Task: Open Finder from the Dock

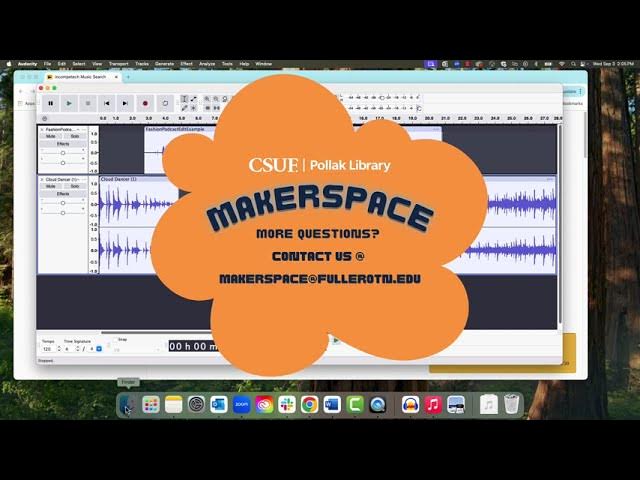Action: [128, 405]
